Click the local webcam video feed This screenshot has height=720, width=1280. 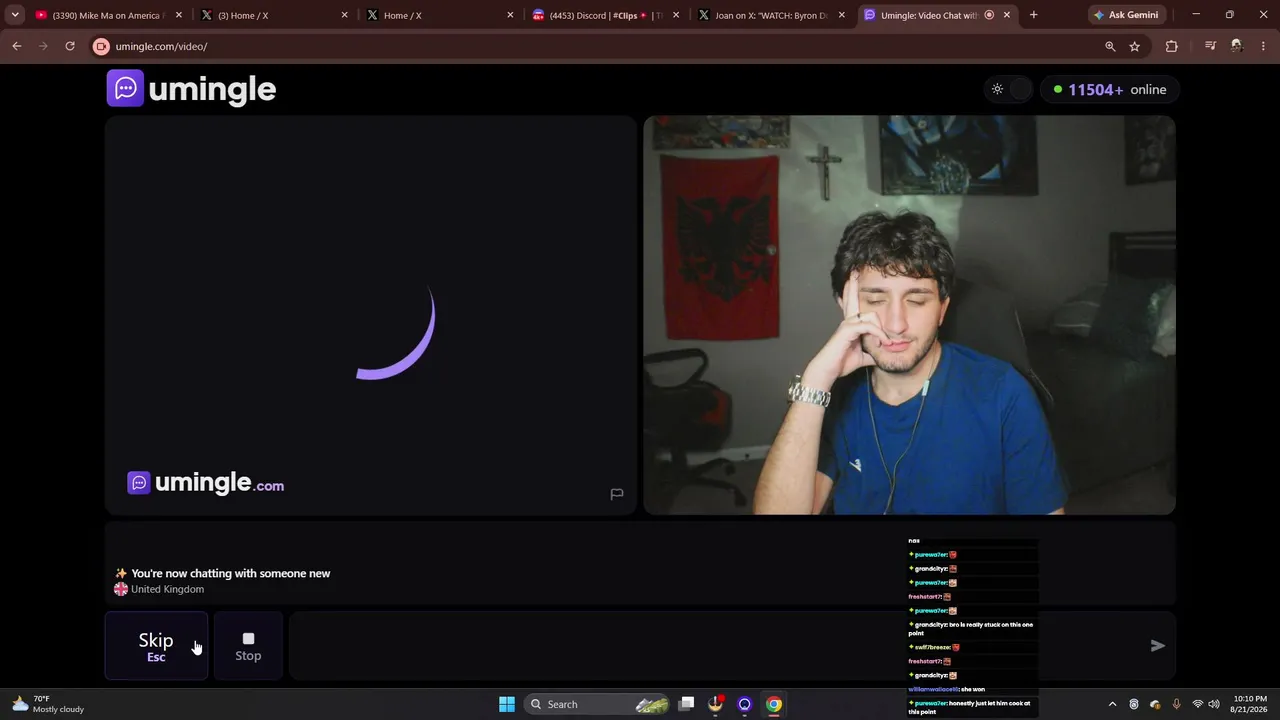point(909,315)
